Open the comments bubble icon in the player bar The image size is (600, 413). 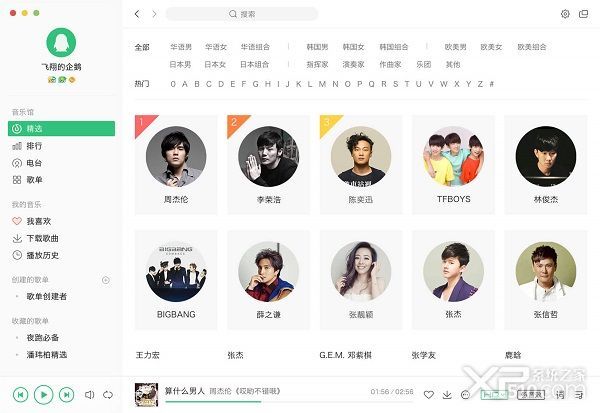click(x=465, y=395)
